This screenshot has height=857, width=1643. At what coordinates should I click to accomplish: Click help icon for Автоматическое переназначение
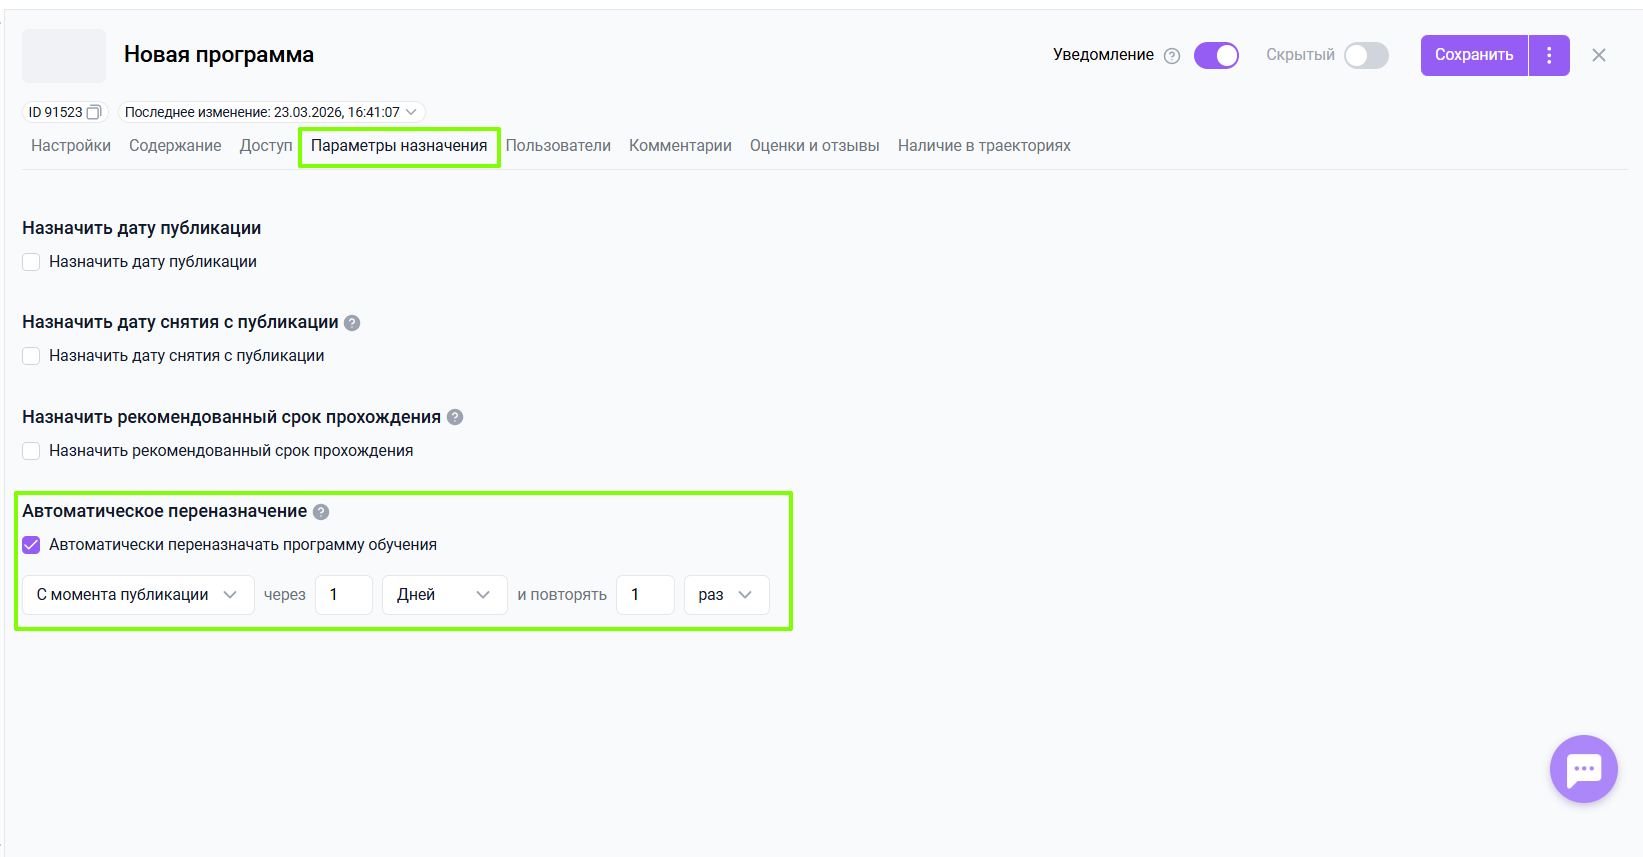[x=321, y=512]
